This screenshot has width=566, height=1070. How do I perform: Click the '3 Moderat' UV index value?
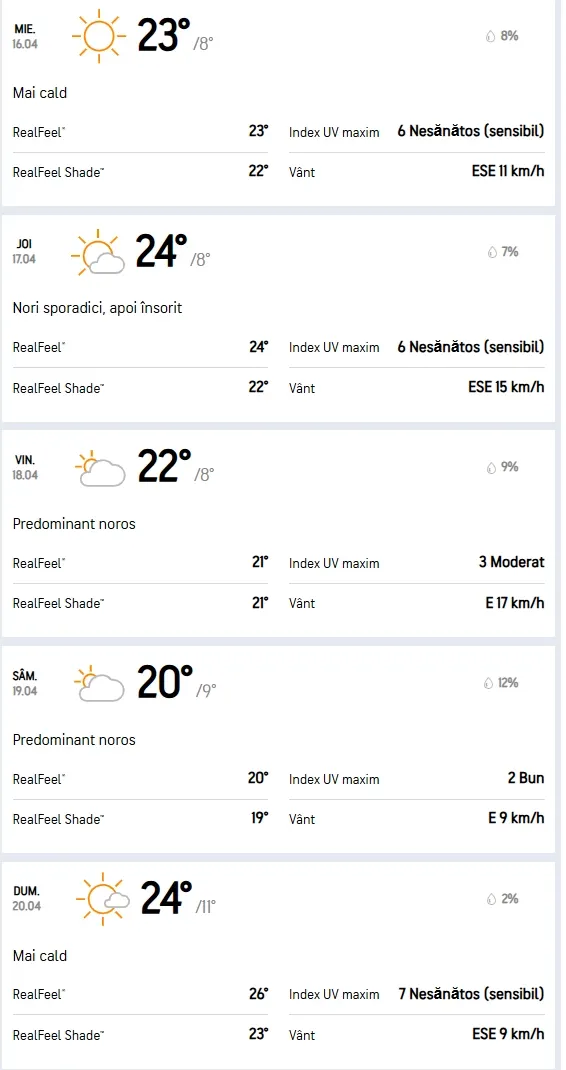click(x=511, y=562)
